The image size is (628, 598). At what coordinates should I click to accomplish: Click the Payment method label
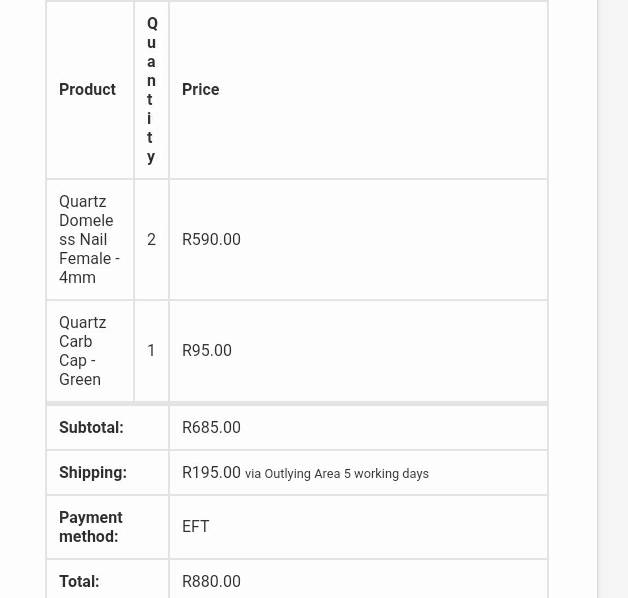tap(91, 527)
